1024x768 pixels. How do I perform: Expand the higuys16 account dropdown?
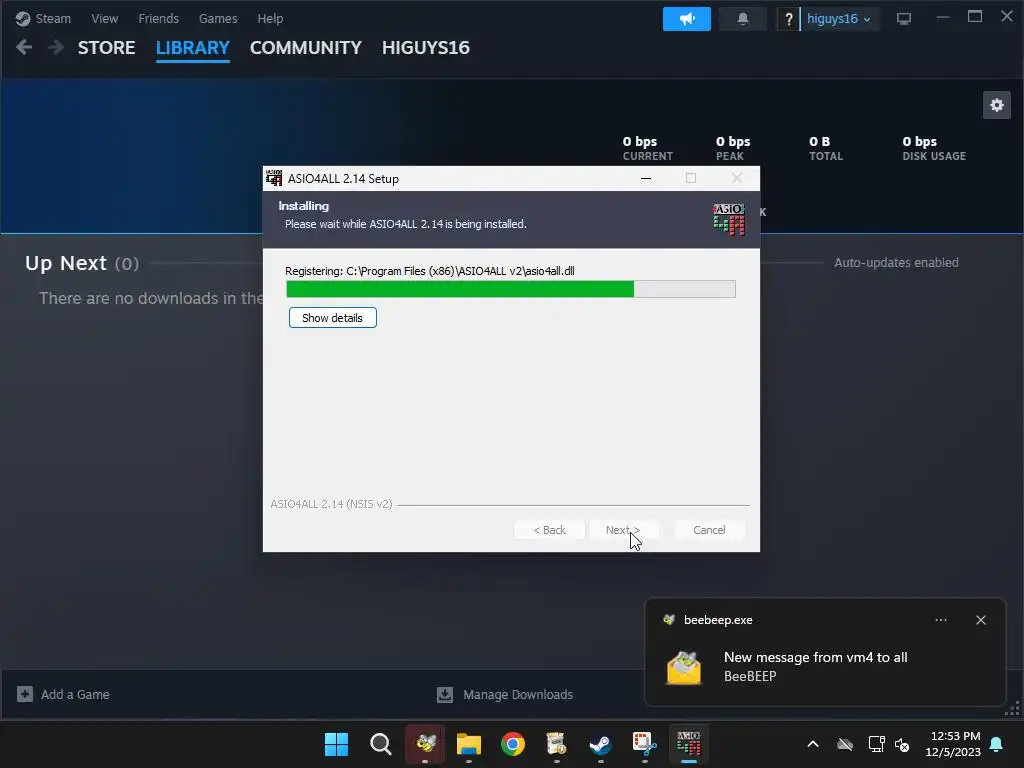coord(839,19)
